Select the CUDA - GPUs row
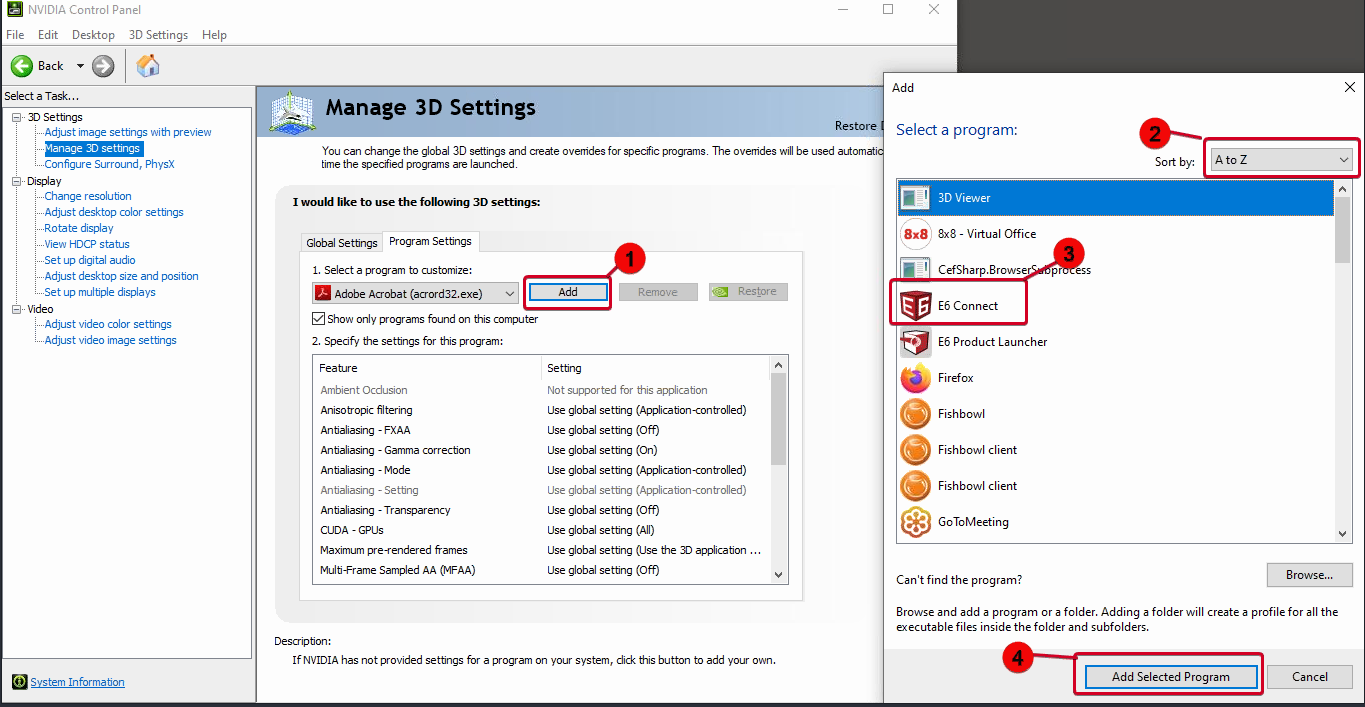 coord(541,530)
